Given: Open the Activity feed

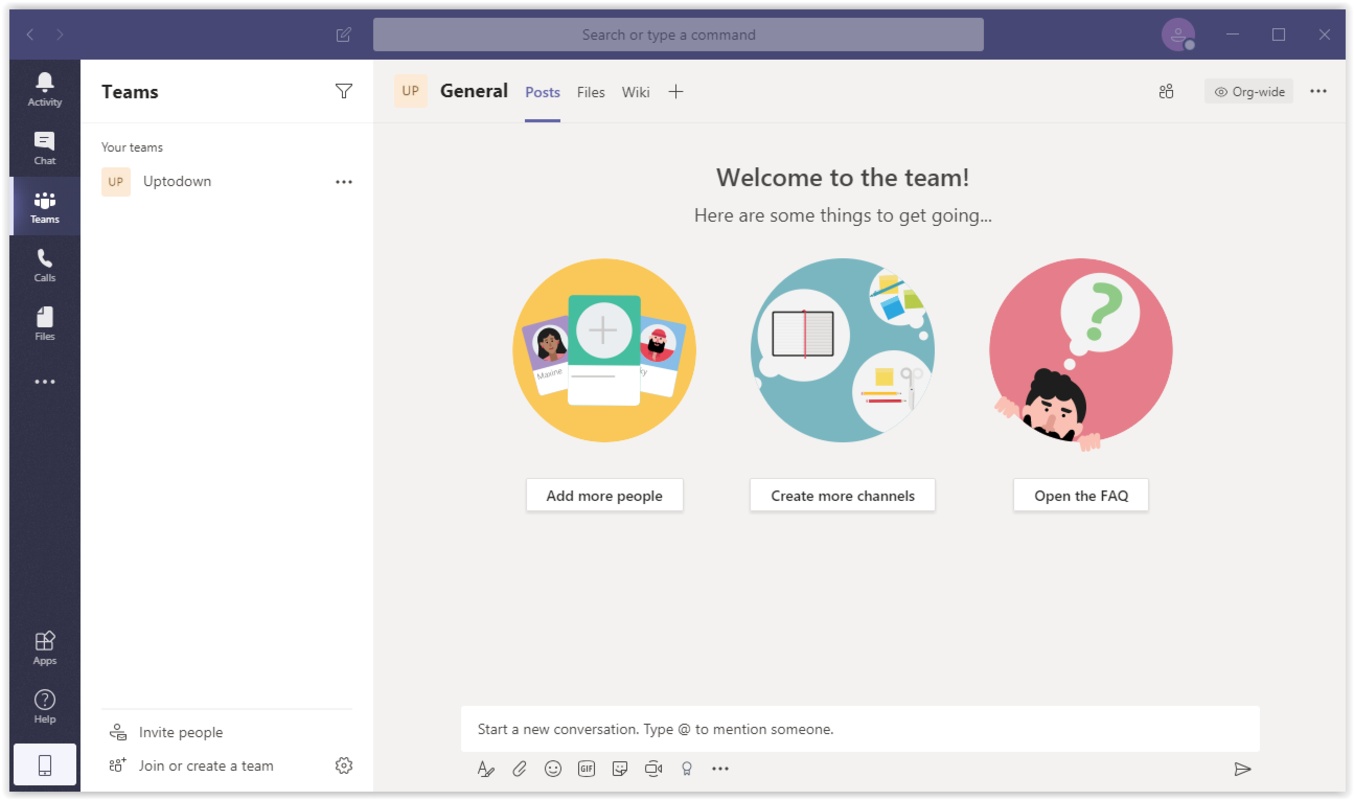Looking at the screenshot, I should (x=44, y=89).
